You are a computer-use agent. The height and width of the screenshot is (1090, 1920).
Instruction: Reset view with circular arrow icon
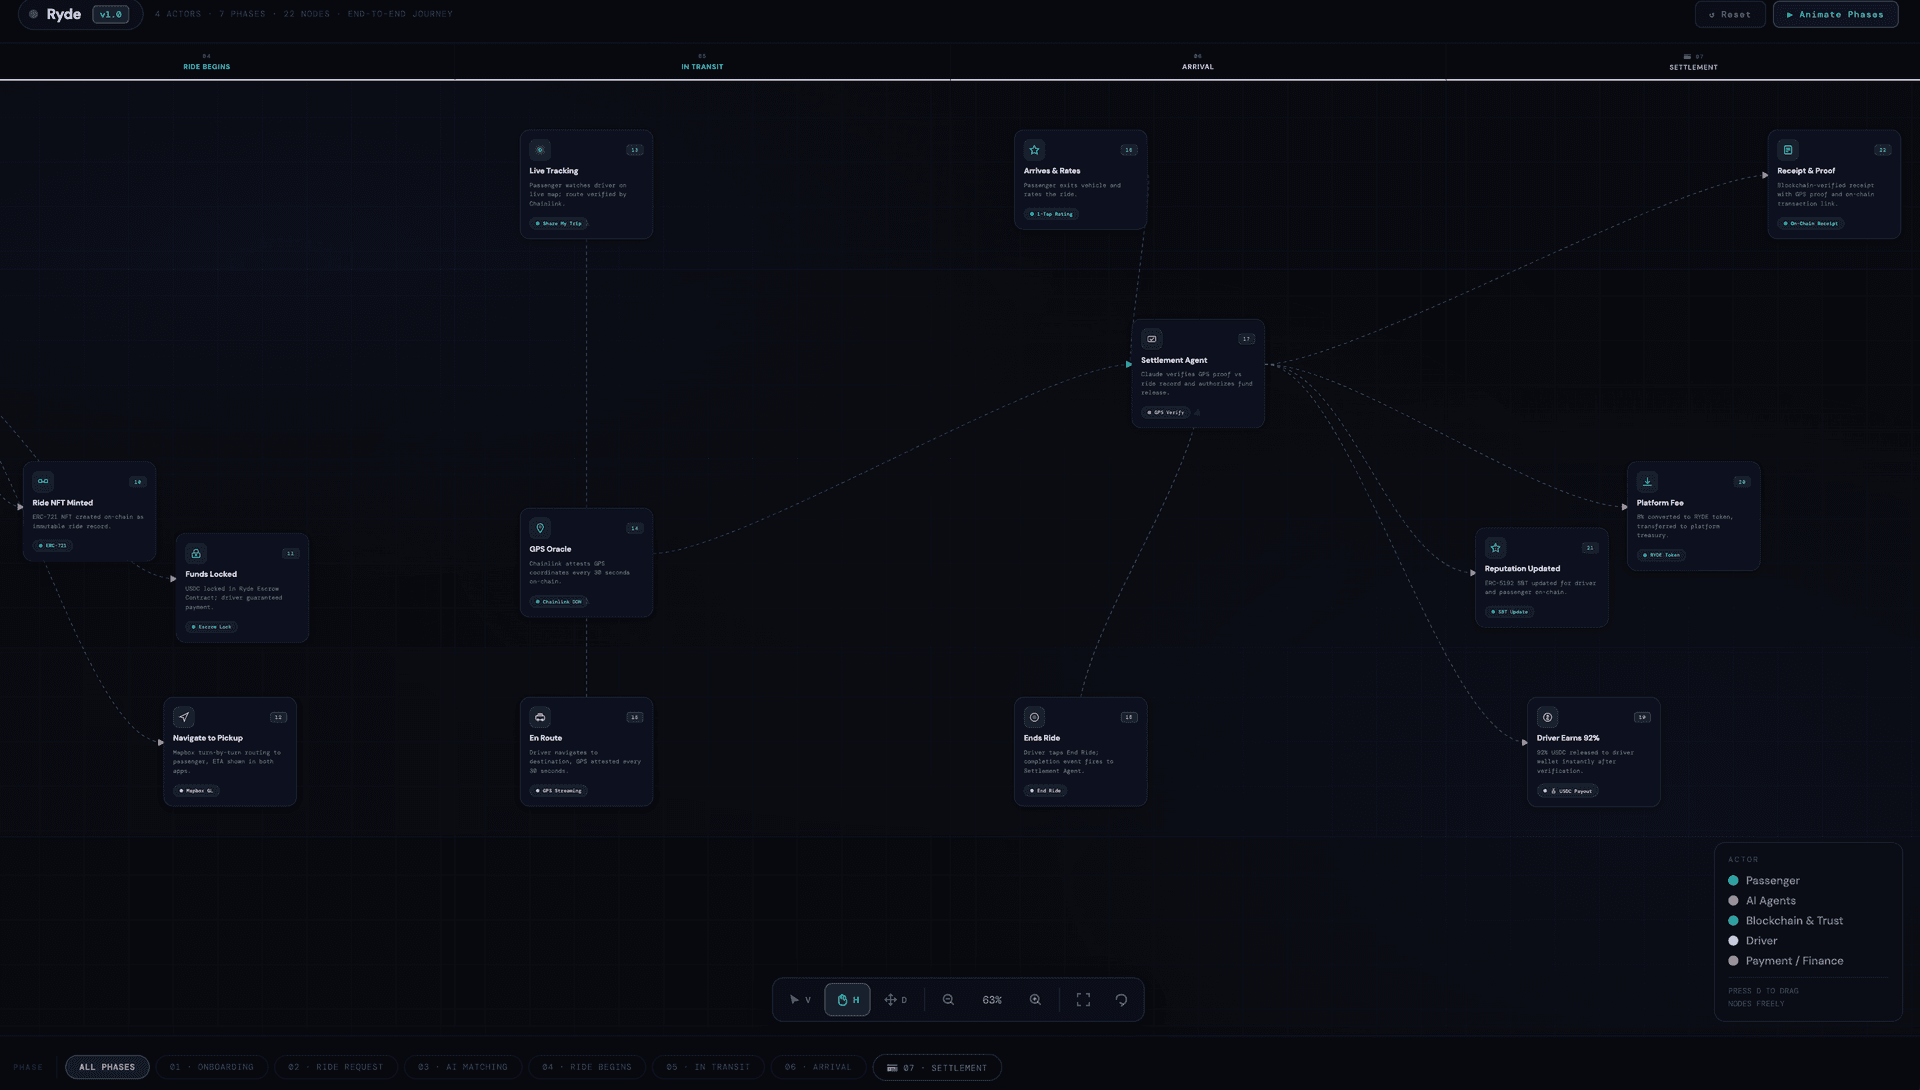click(1121, 1000)
